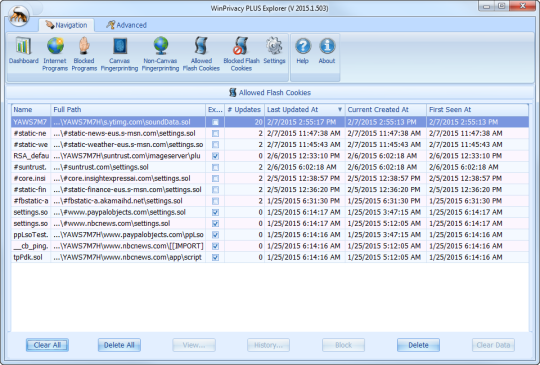Select the #fbstatic-a row name

click(31, 201)
